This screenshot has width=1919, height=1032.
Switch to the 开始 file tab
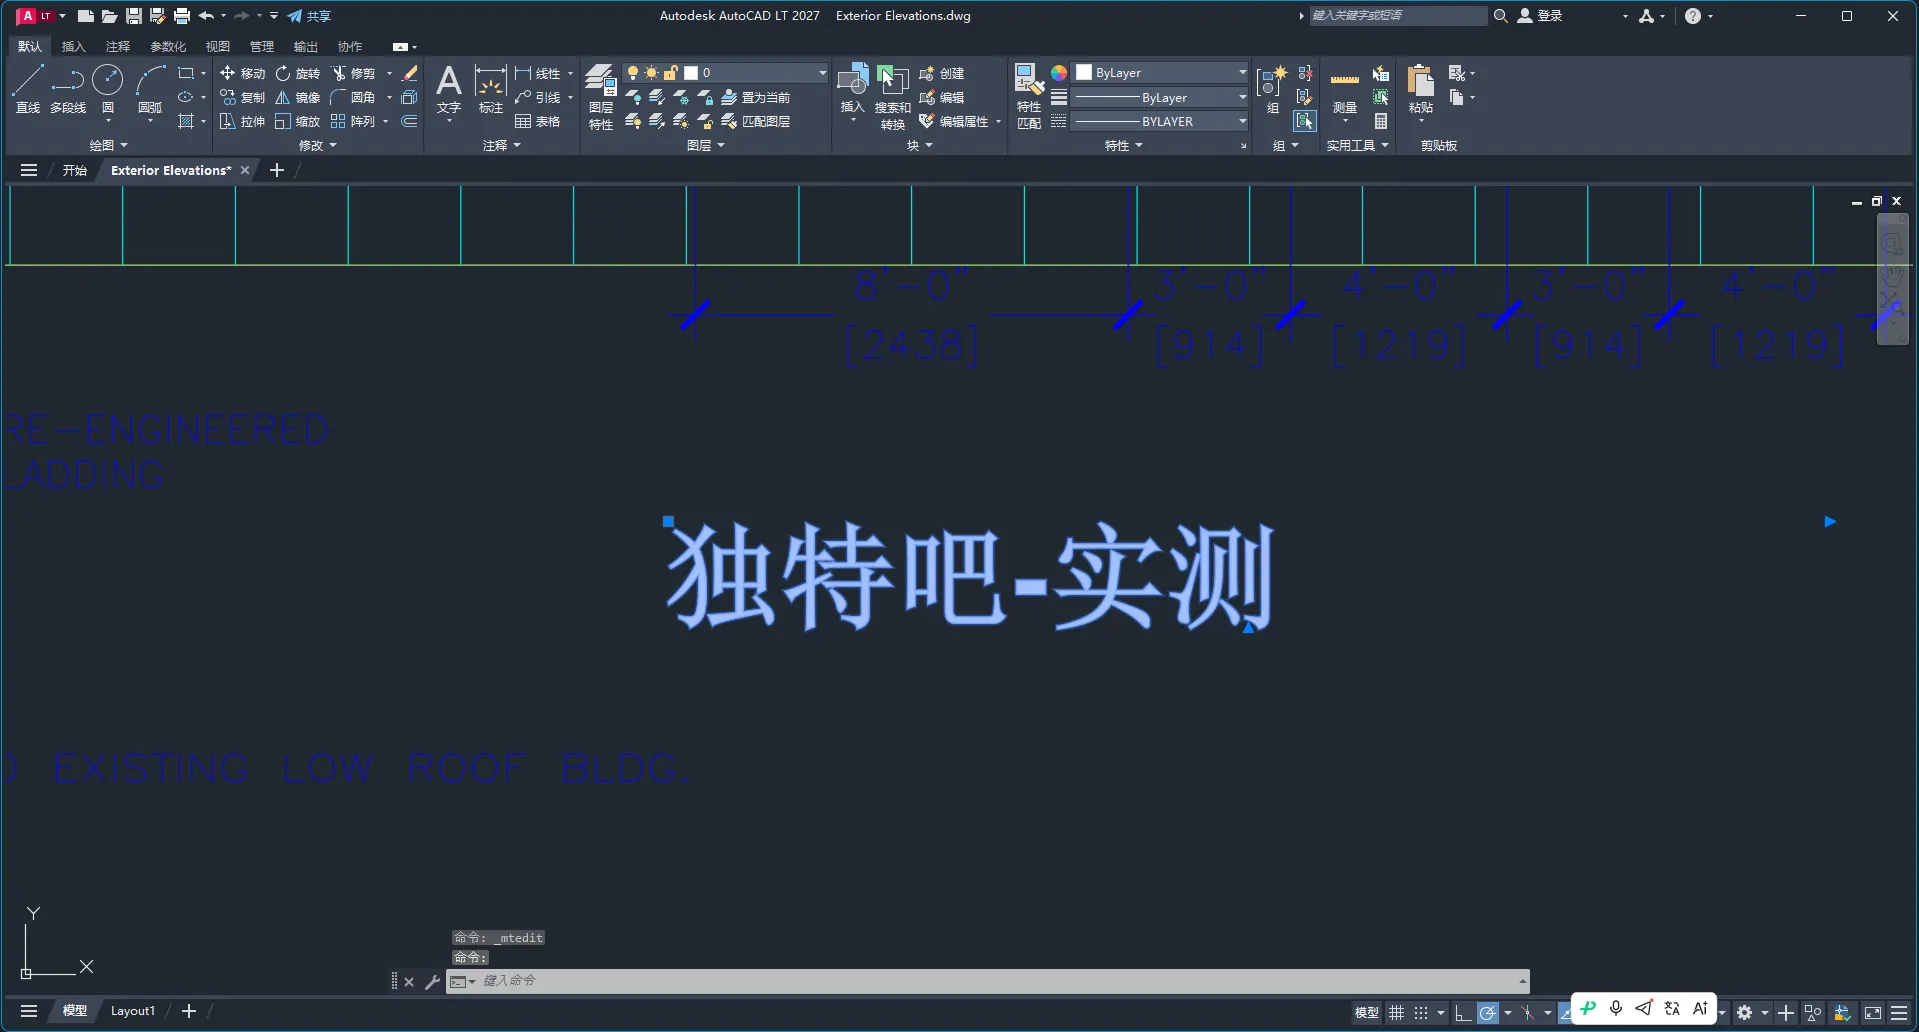[75, 170]
